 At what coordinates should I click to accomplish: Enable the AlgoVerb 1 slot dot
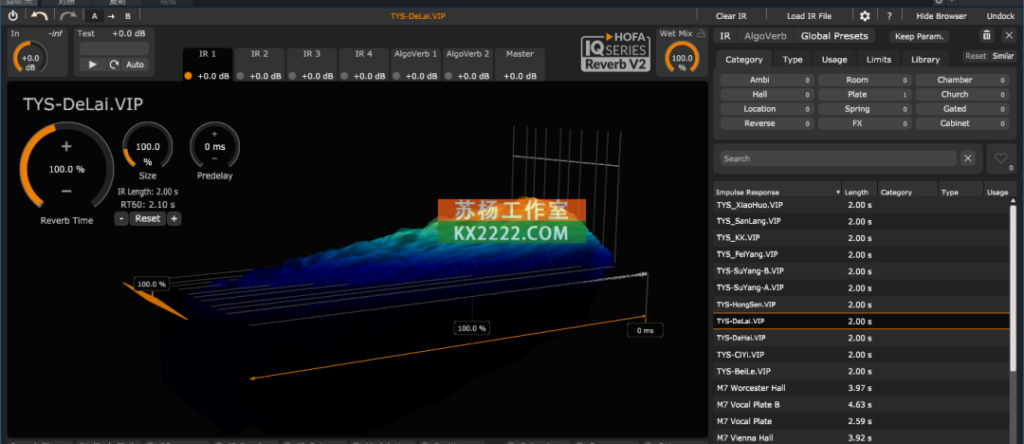(x=396, y=76)
